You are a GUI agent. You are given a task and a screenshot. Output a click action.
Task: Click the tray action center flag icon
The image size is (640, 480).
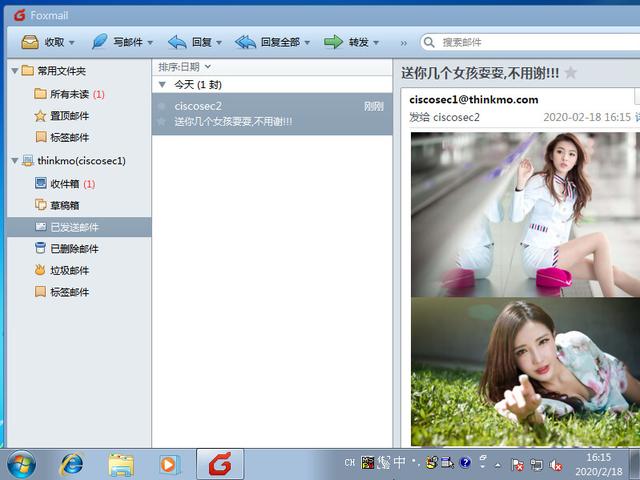tap(517, 464)
